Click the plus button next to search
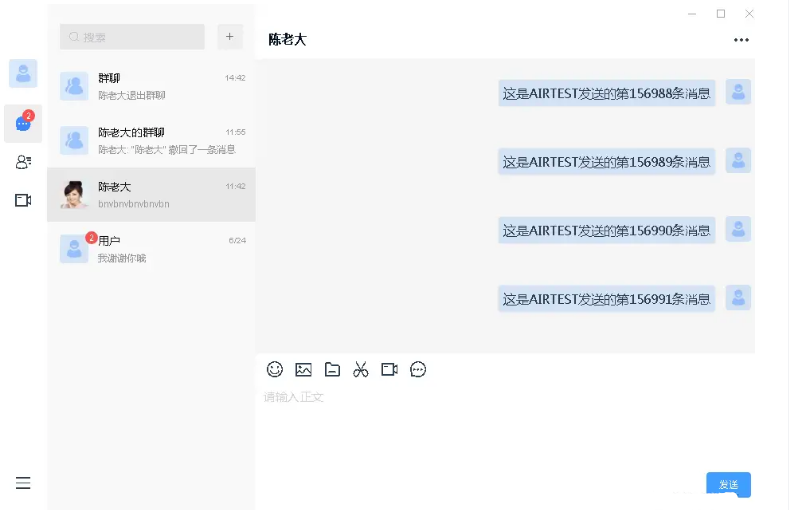789x510 pixels. coord(230,37)
